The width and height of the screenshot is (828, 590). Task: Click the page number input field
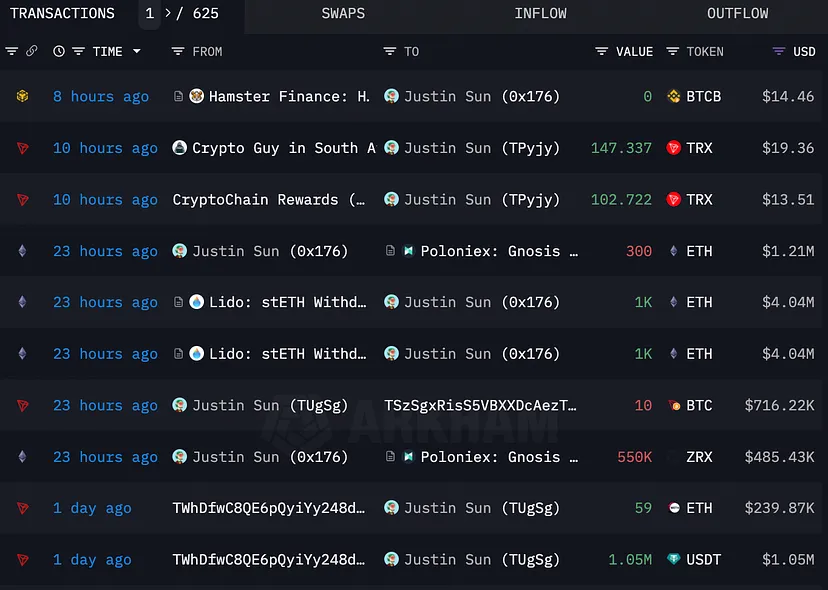(x=150, y=14)
